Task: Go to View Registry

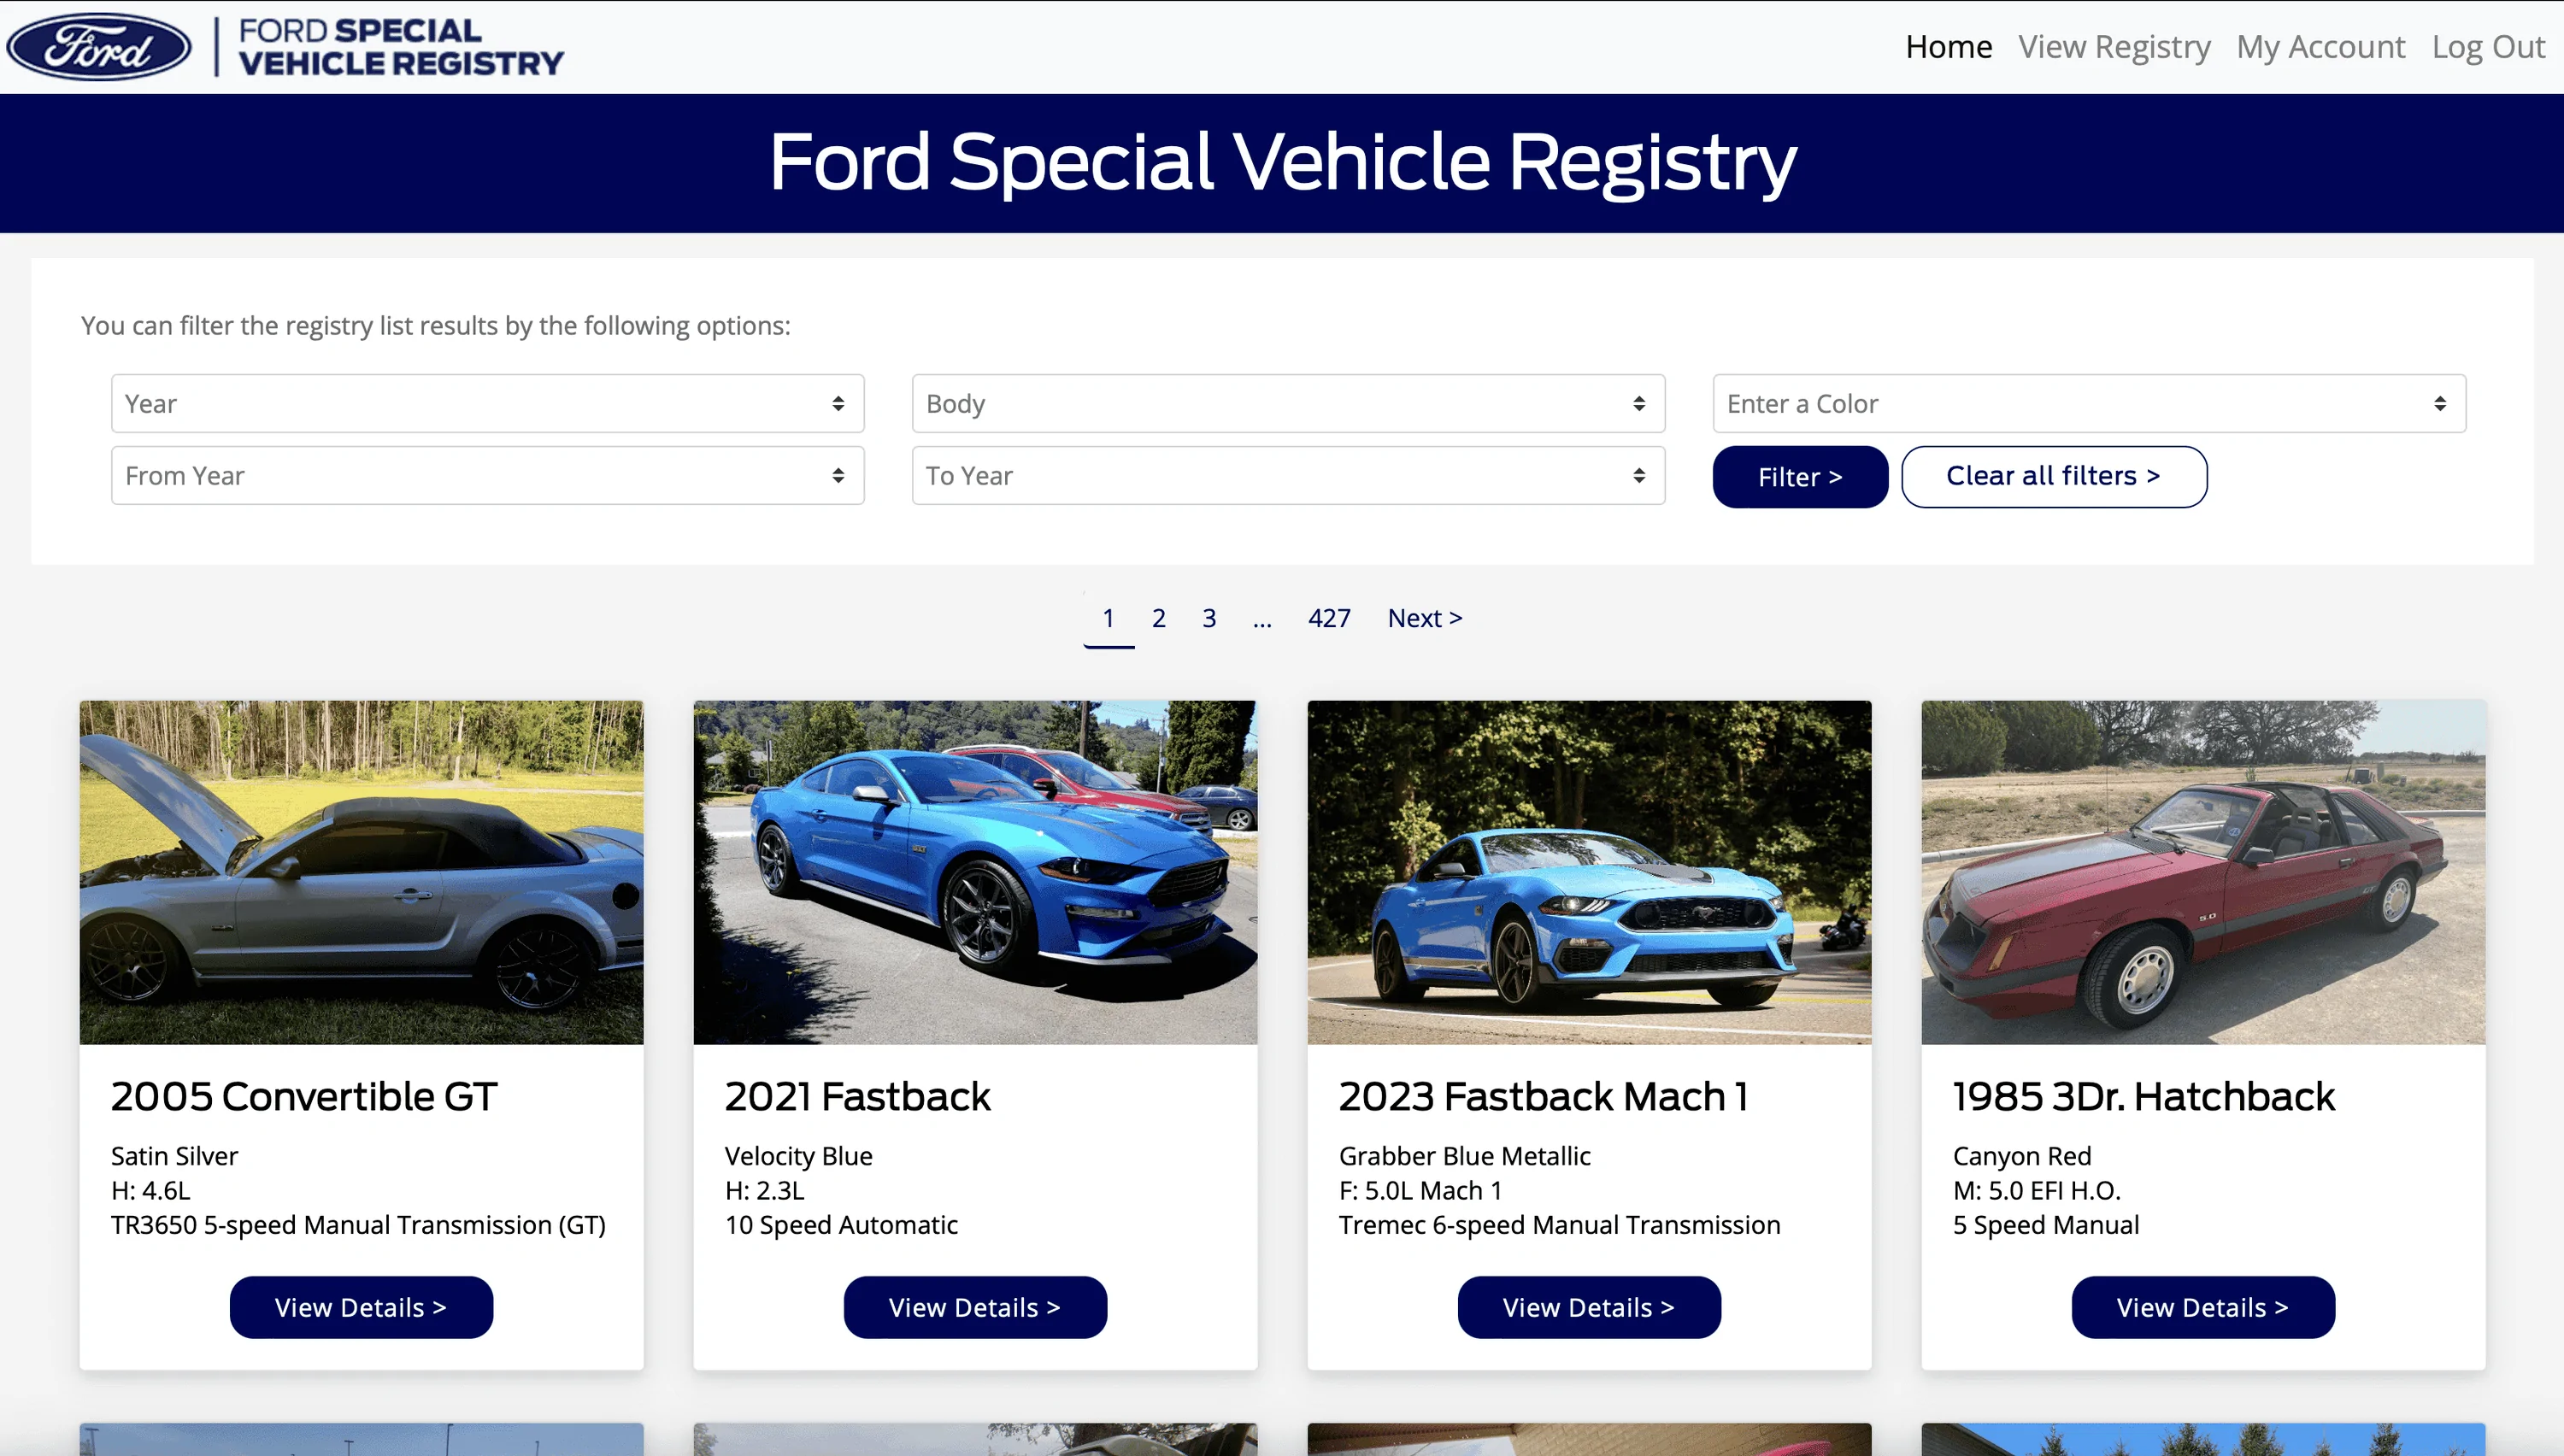Action: (2114, 47)
